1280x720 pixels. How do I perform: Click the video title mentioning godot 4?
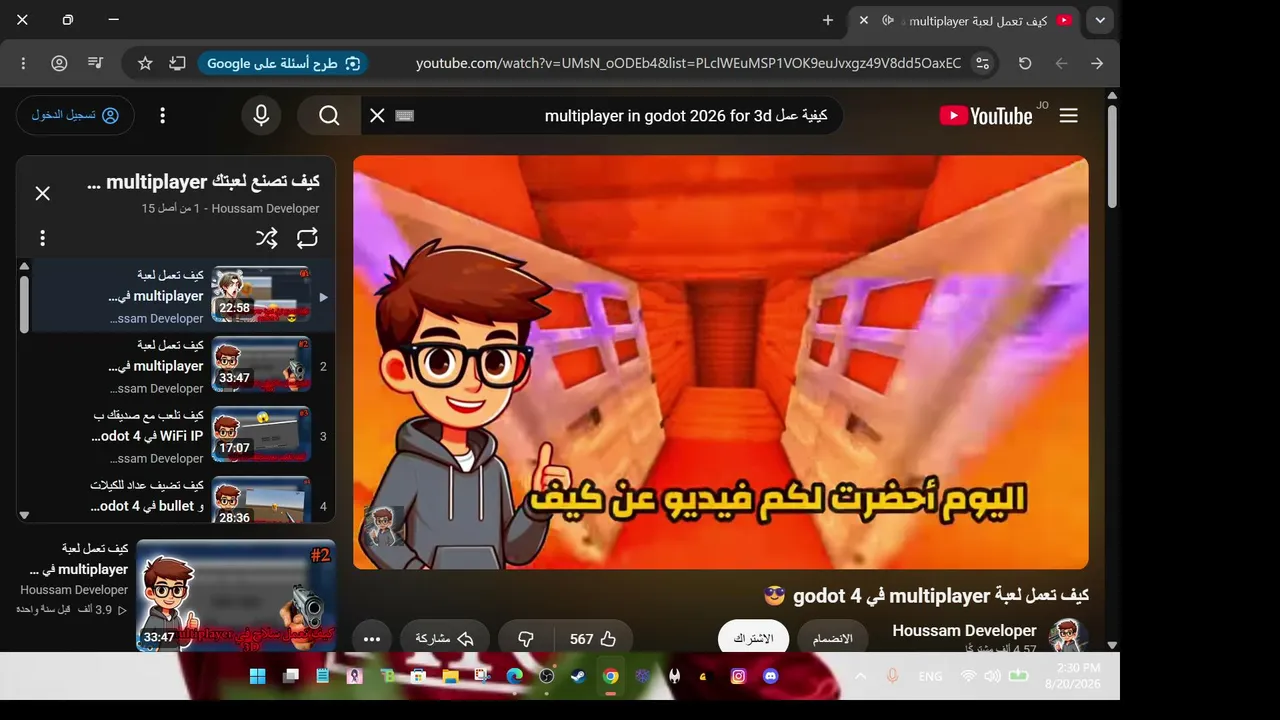[x=926, y=596]
